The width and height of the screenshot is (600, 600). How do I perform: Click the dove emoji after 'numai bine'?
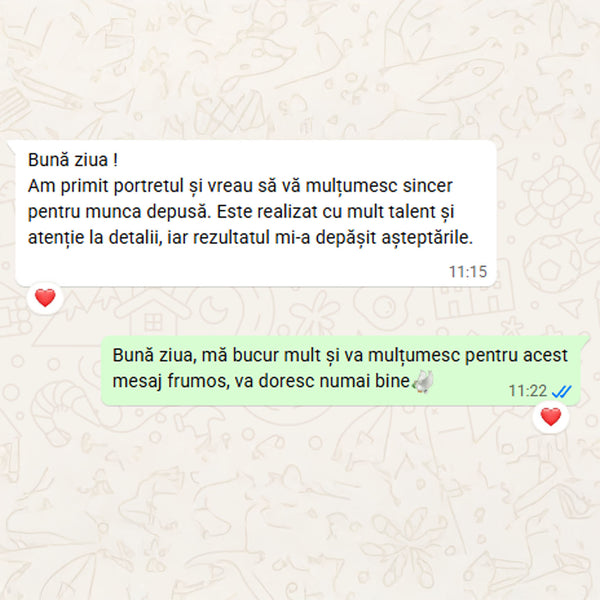tap(422, 381)
